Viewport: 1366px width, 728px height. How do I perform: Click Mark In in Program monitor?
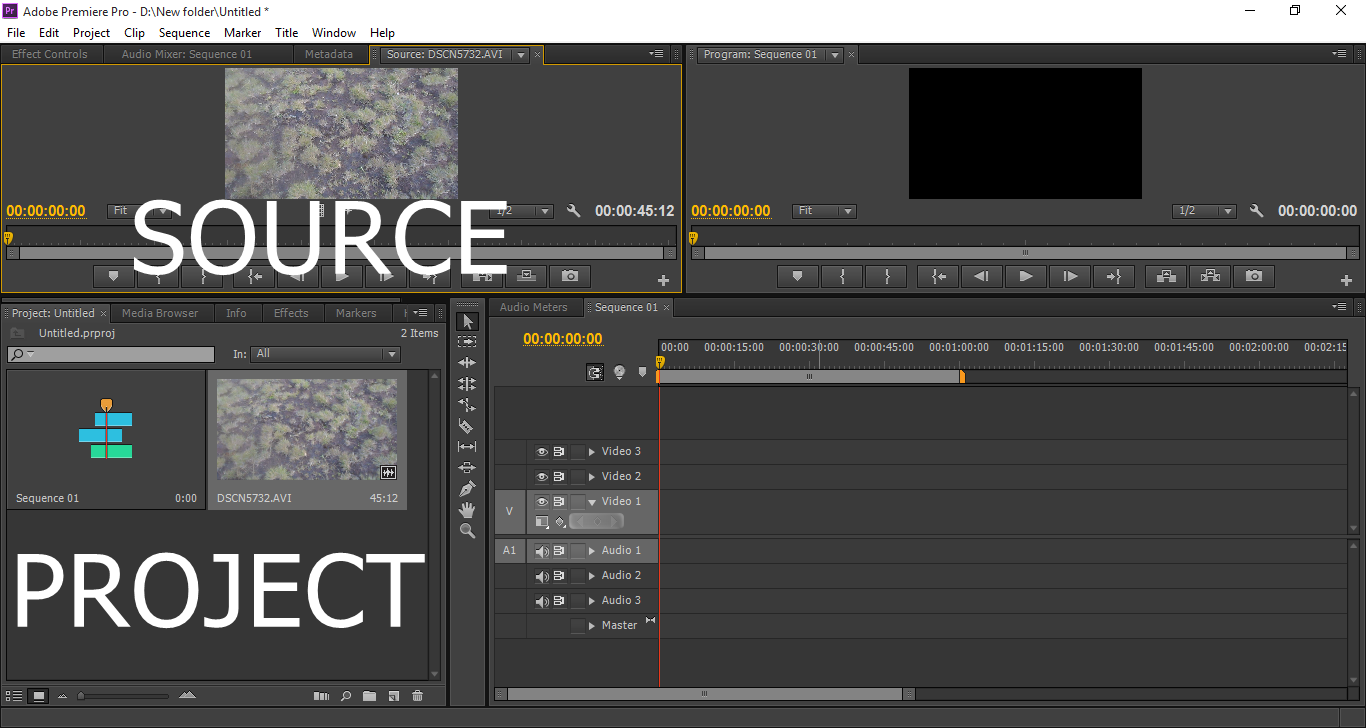point(842,276)
